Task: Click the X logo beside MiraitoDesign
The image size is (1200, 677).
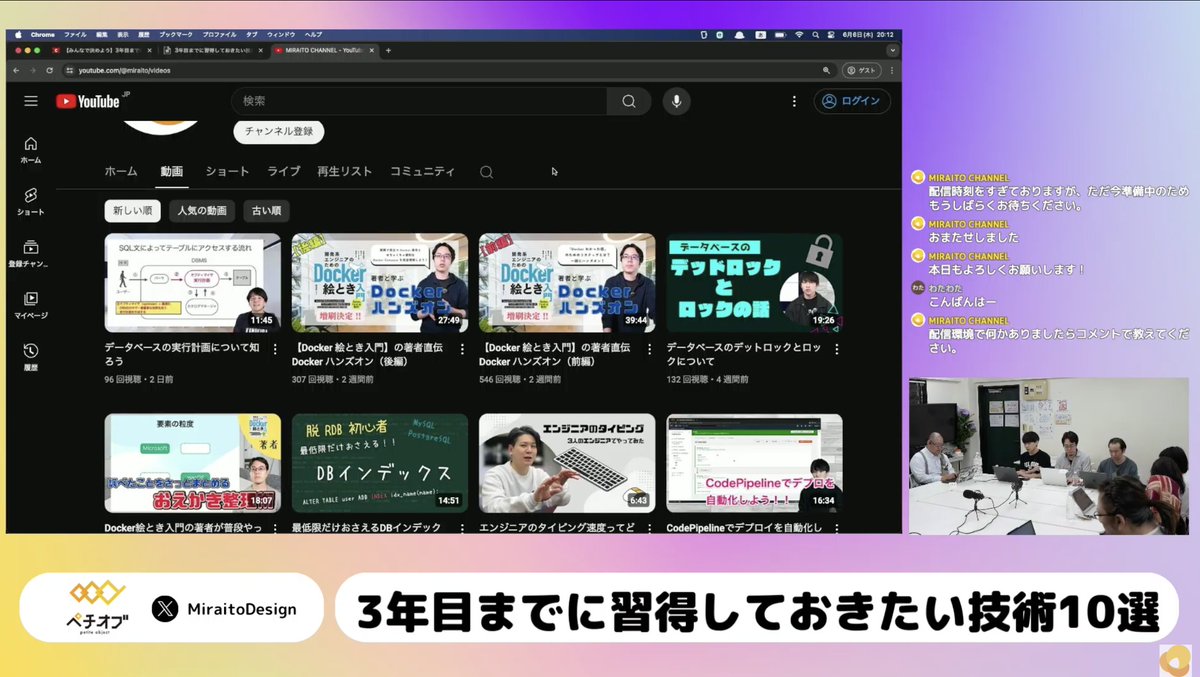Action: [x=166, y=609]
